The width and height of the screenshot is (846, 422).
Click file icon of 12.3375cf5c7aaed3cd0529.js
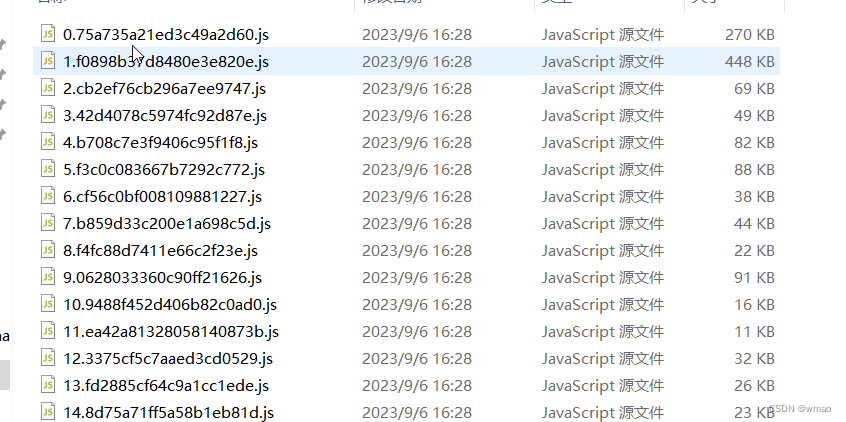48,357
